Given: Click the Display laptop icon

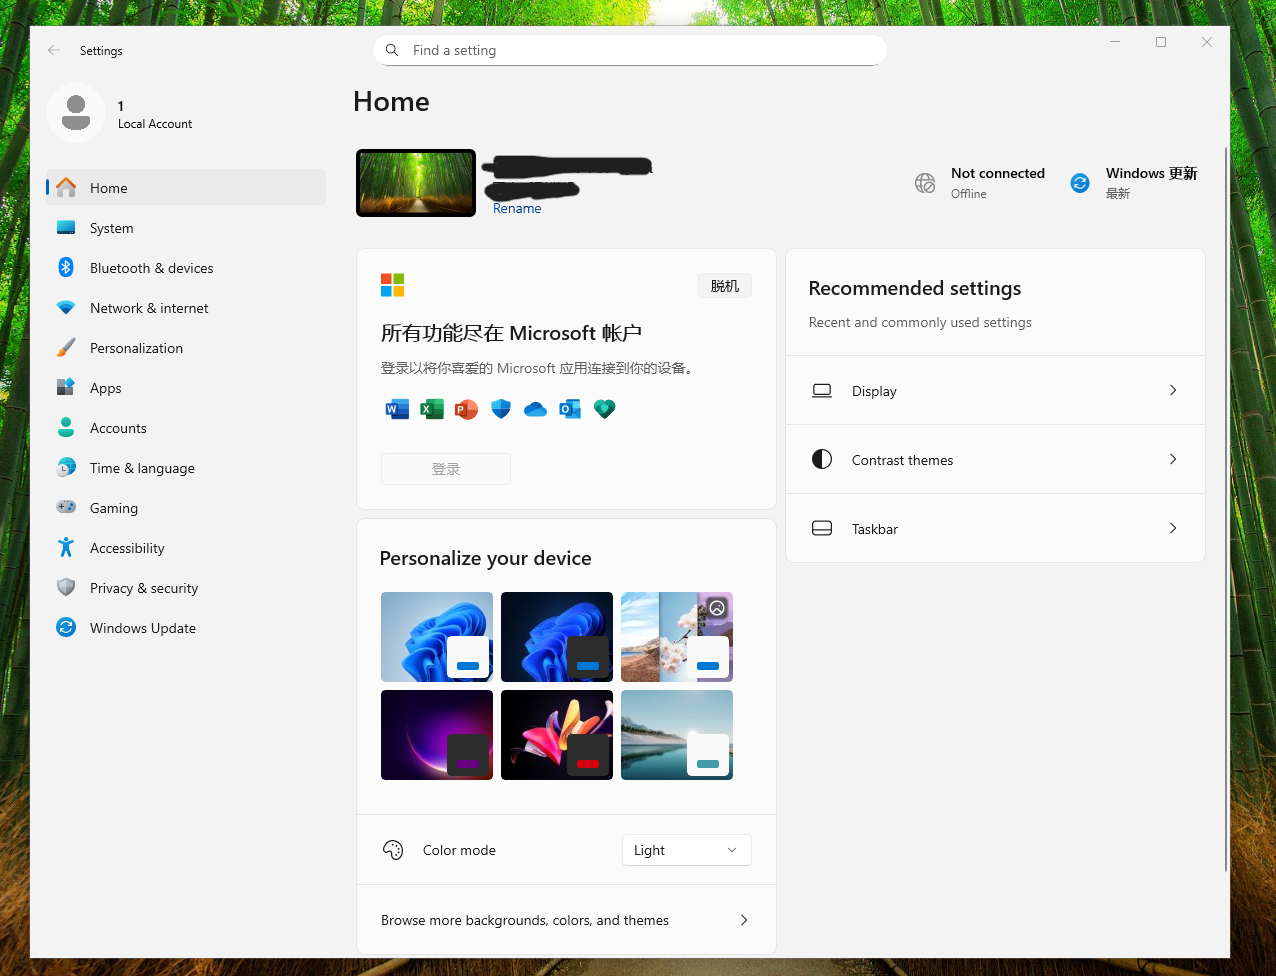Looking at the screenshot, I should click(x=822, y=391).
